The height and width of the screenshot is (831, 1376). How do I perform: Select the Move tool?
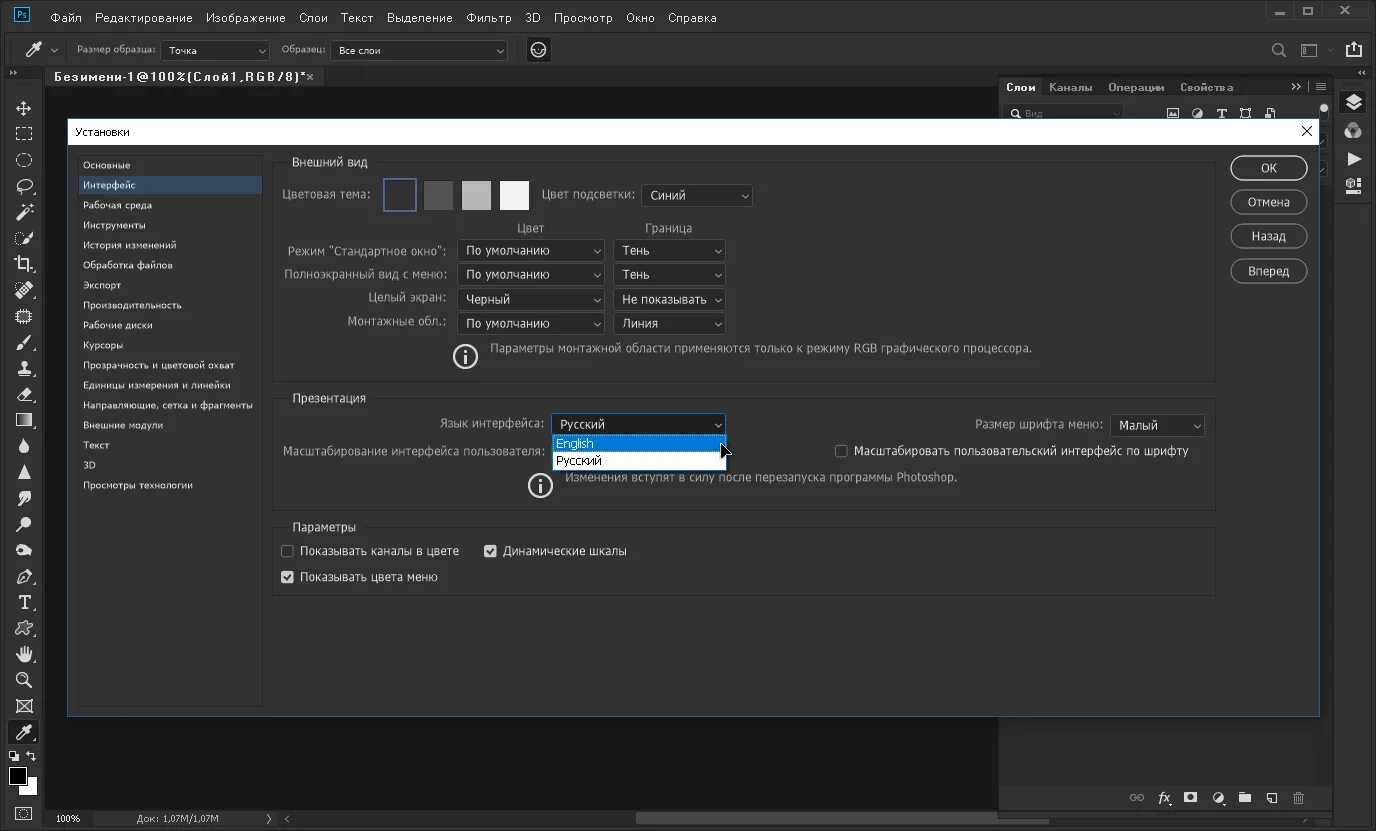click(24, 108)
